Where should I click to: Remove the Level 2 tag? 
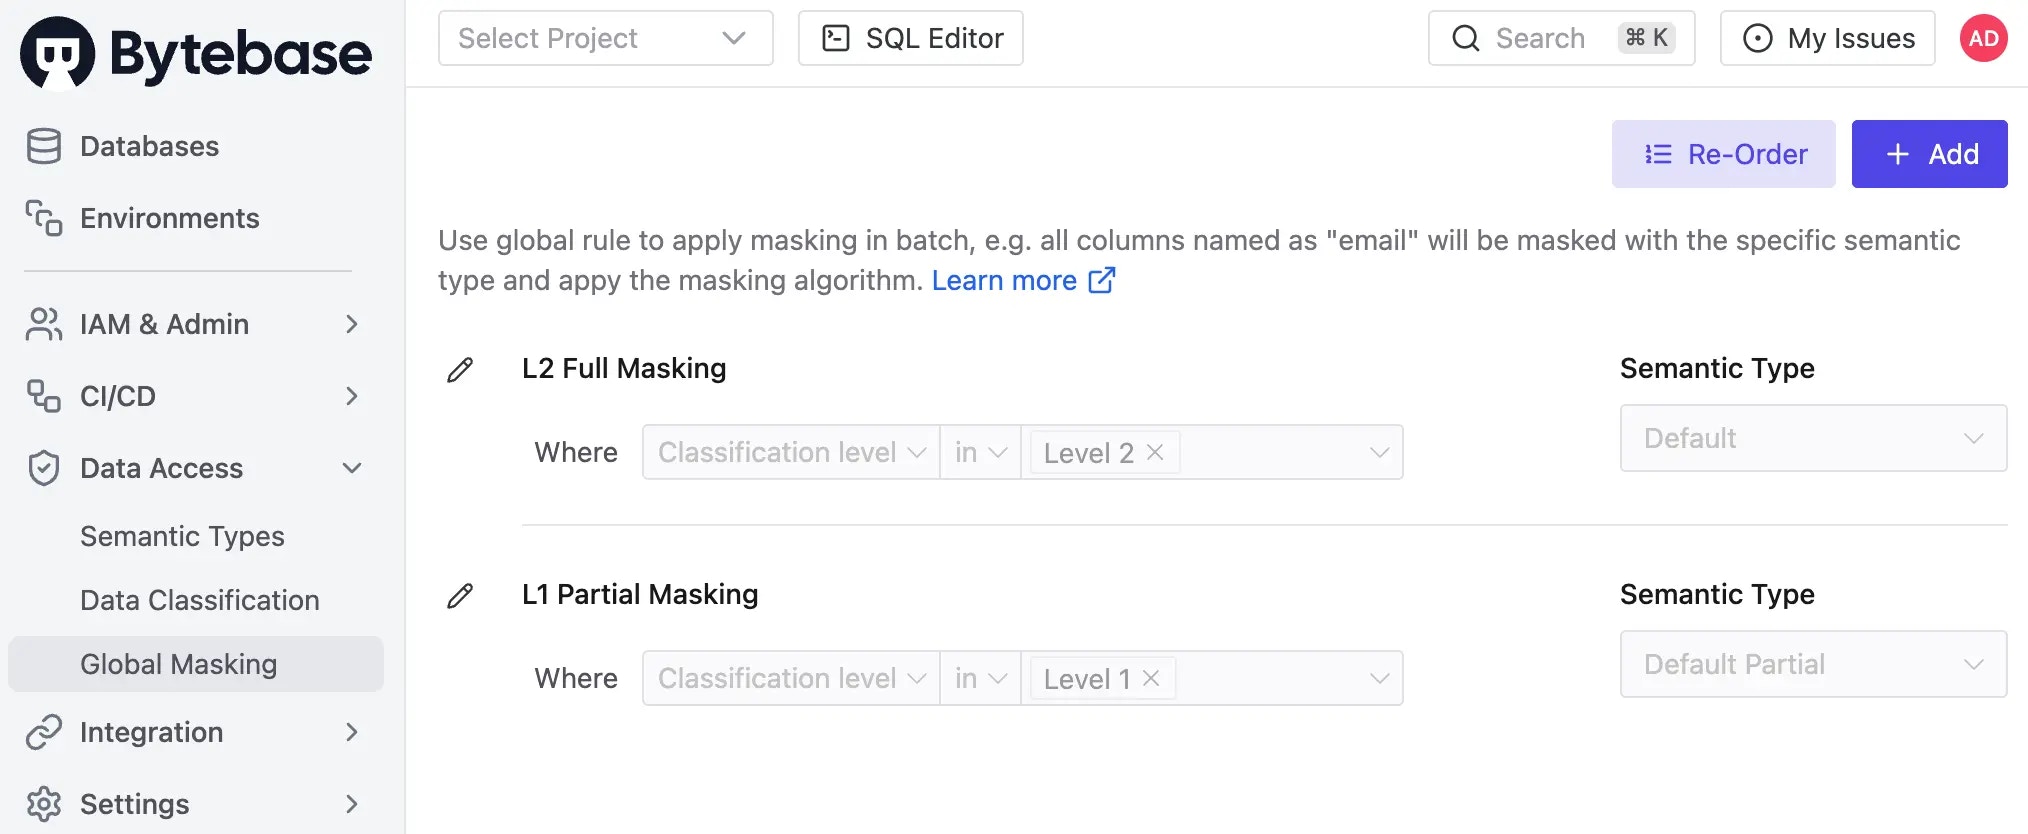tap(1155, 452)
